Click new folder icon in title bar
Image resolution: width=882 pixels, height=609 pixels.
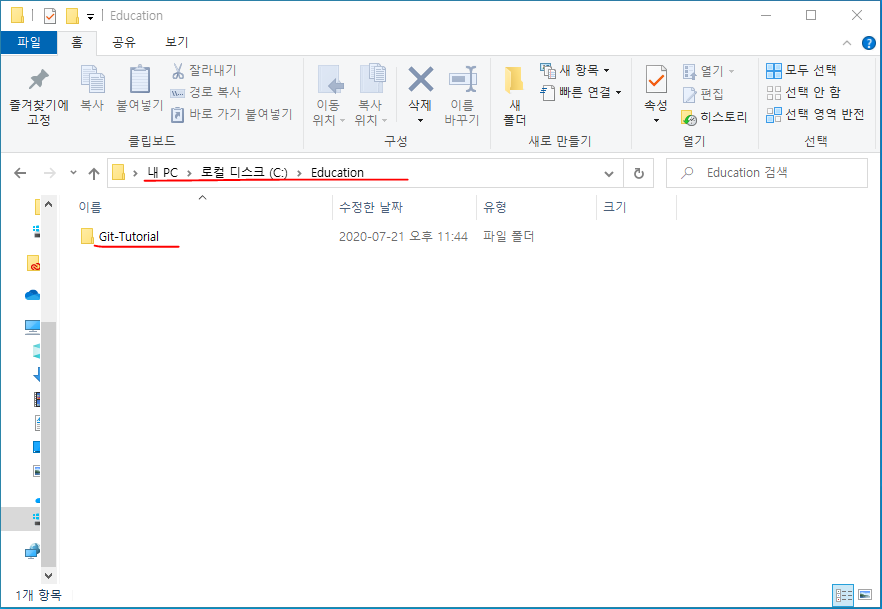(72, 16)
